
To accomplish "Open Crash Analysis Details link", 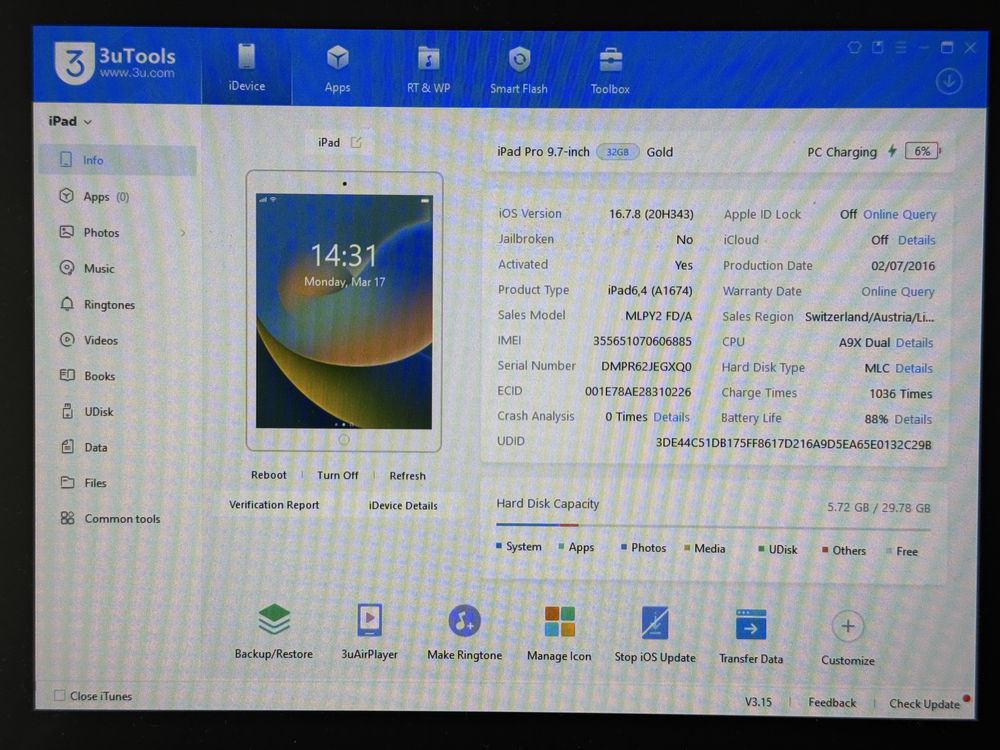I will [672, 416].
